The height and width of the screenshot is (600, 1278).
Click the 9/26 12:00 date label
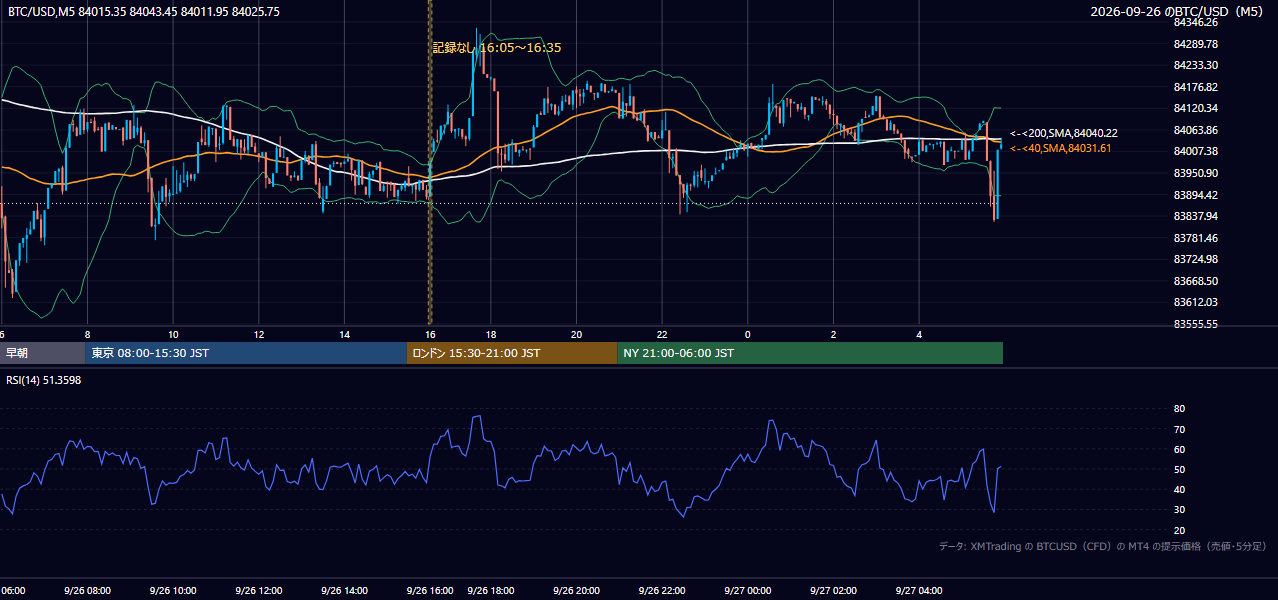point(259,591)
